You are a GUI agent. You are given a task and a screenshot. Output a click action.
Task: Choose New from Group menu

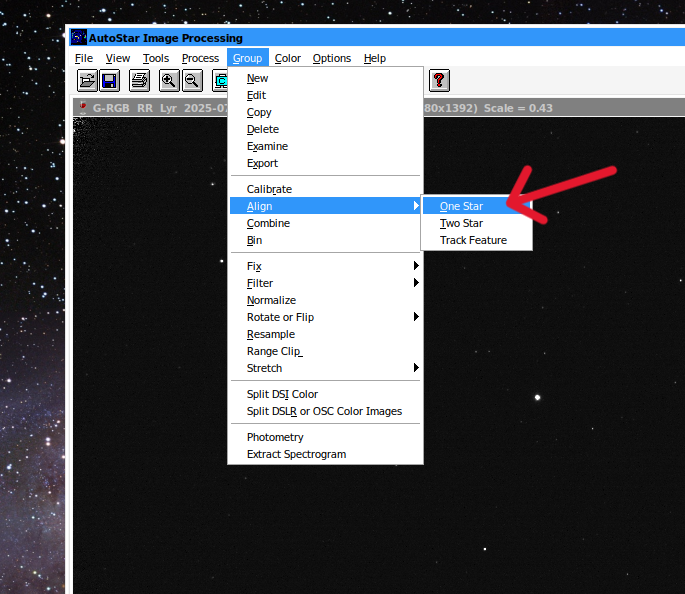(x=325, y=78)
